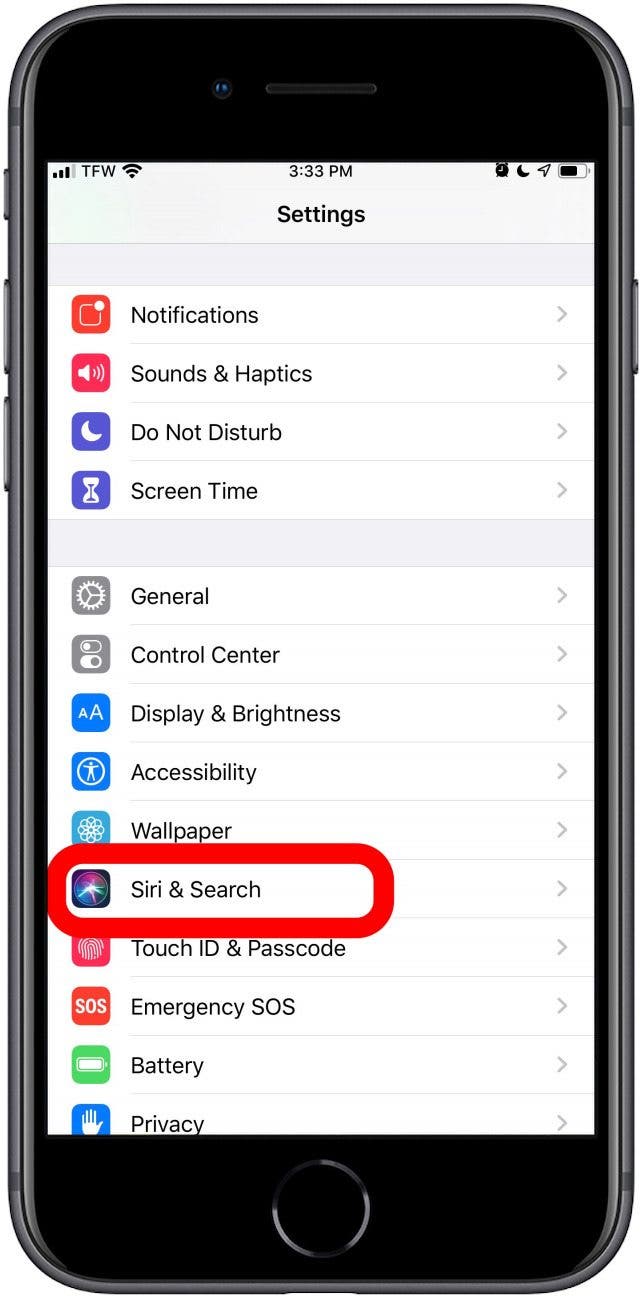
Task: Tap the Siri & Search icon
Action: pos(91,889)
